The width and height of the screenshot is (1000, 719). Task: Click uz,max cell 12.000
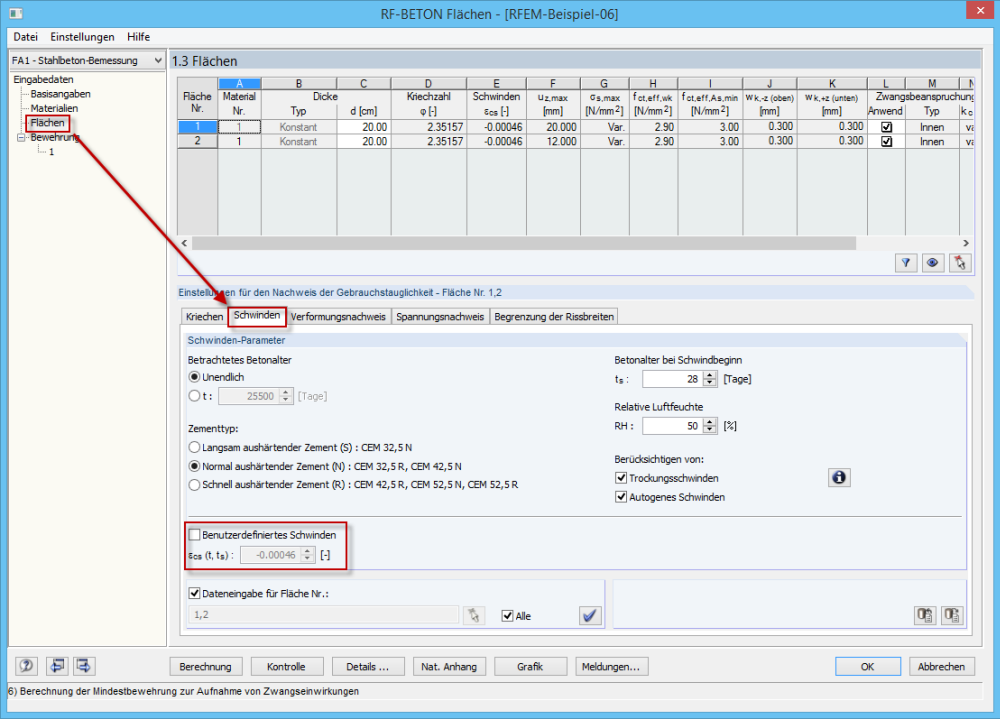pos(553,141)
